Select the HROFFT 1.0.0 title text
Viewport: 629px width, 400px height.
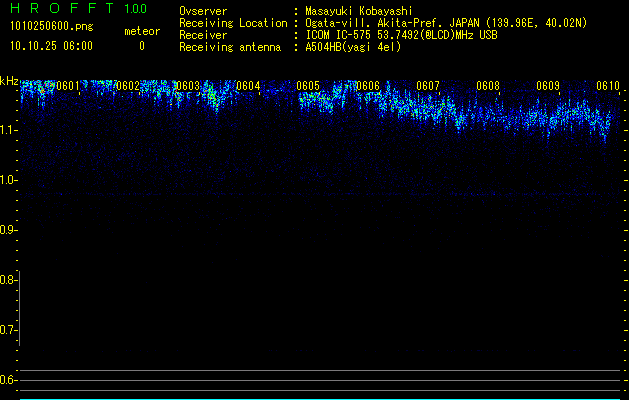click(79, 8)
